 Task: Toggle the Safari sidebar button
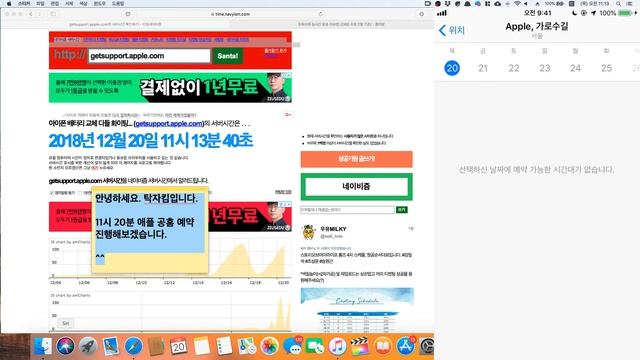[53, 14]
